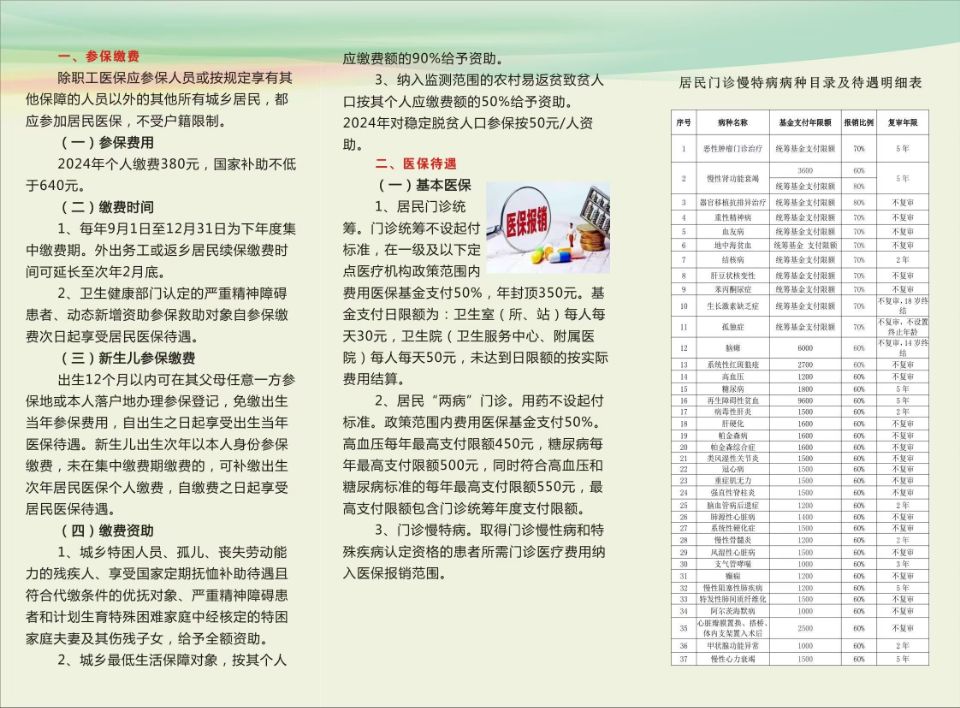The width and height of the screenshot is (960, 708).
Task: Click the table cell 冠心病
Action: 733,469
